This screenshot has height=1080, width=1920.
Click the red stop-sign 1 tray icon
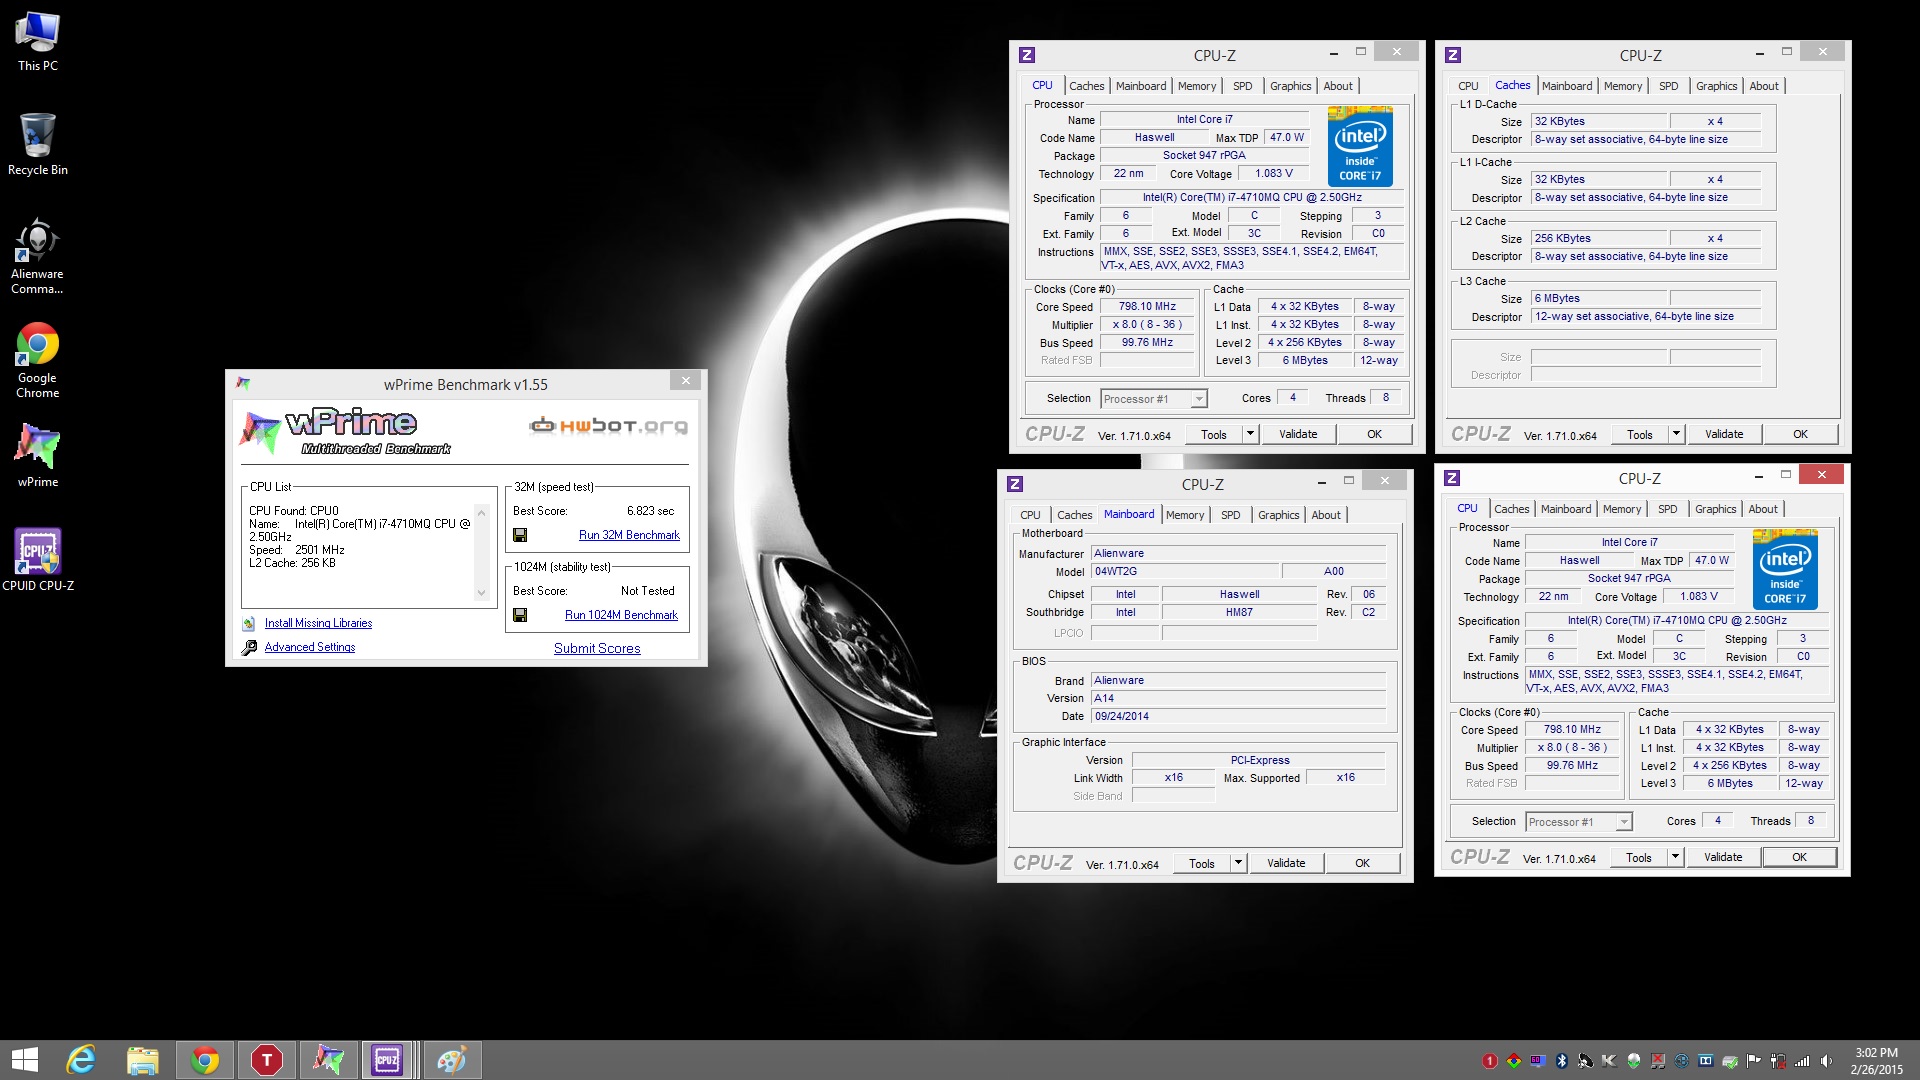click(x=1489, y=1061)
